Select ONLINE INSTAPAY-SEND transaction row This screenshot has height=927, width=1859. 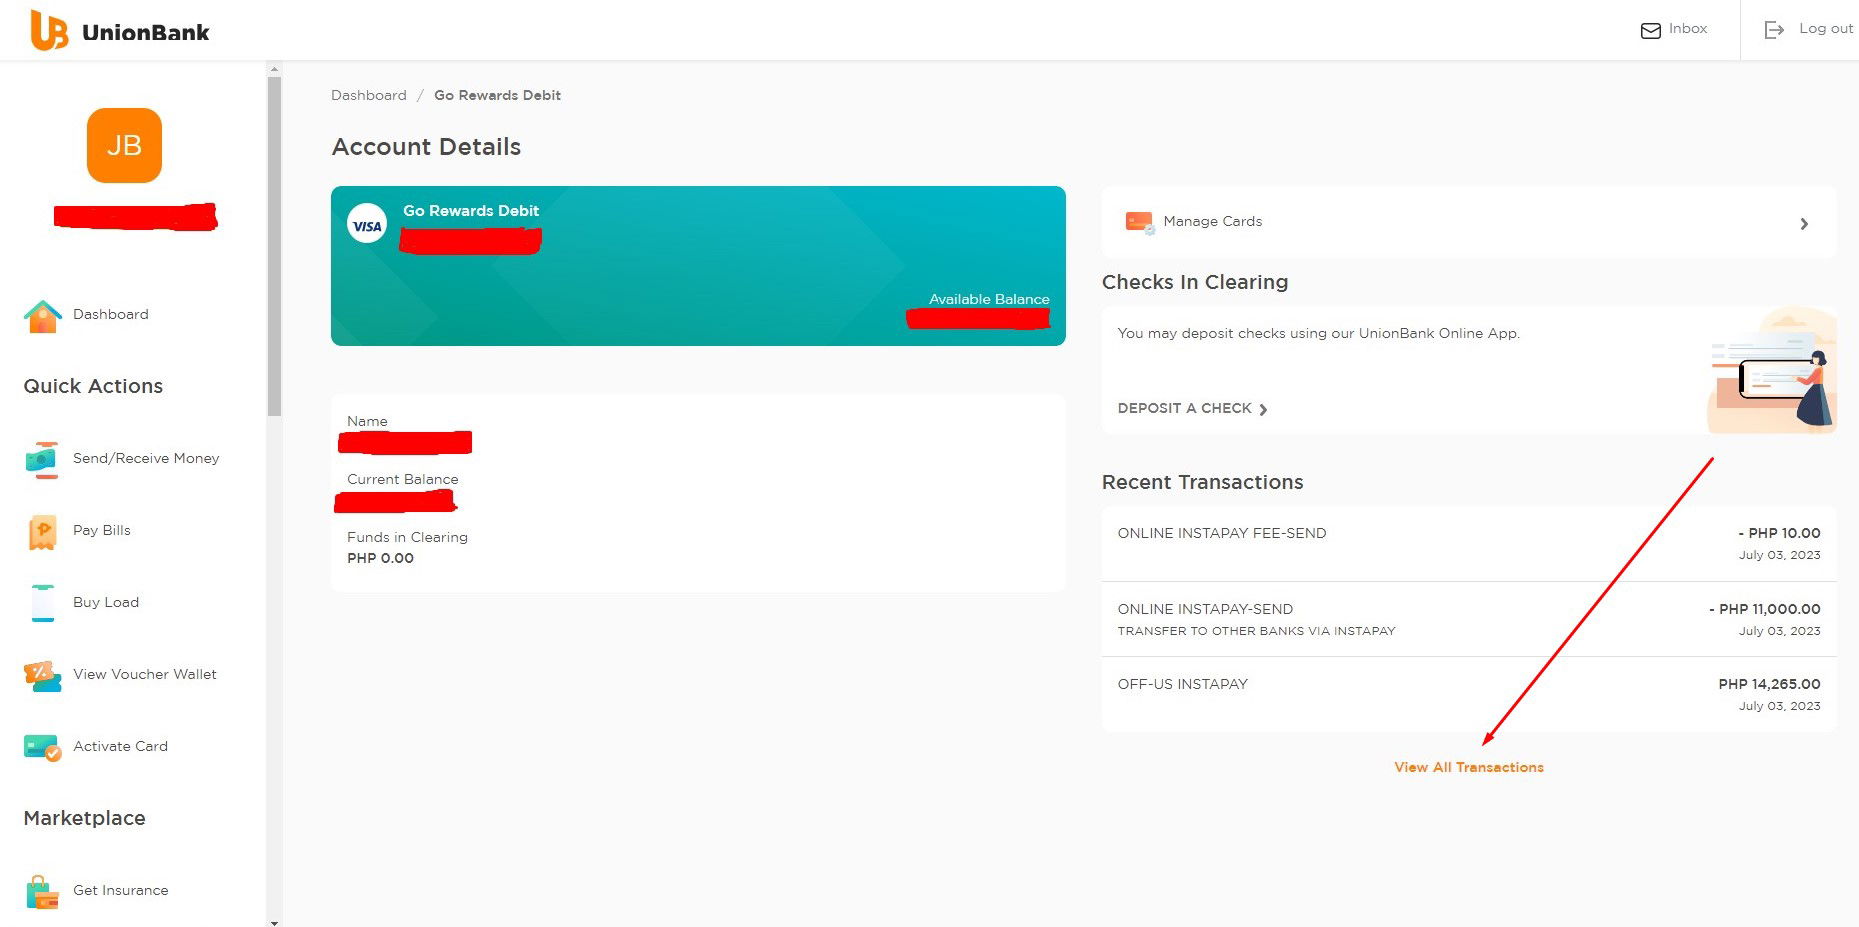[x=1469, y=619]
